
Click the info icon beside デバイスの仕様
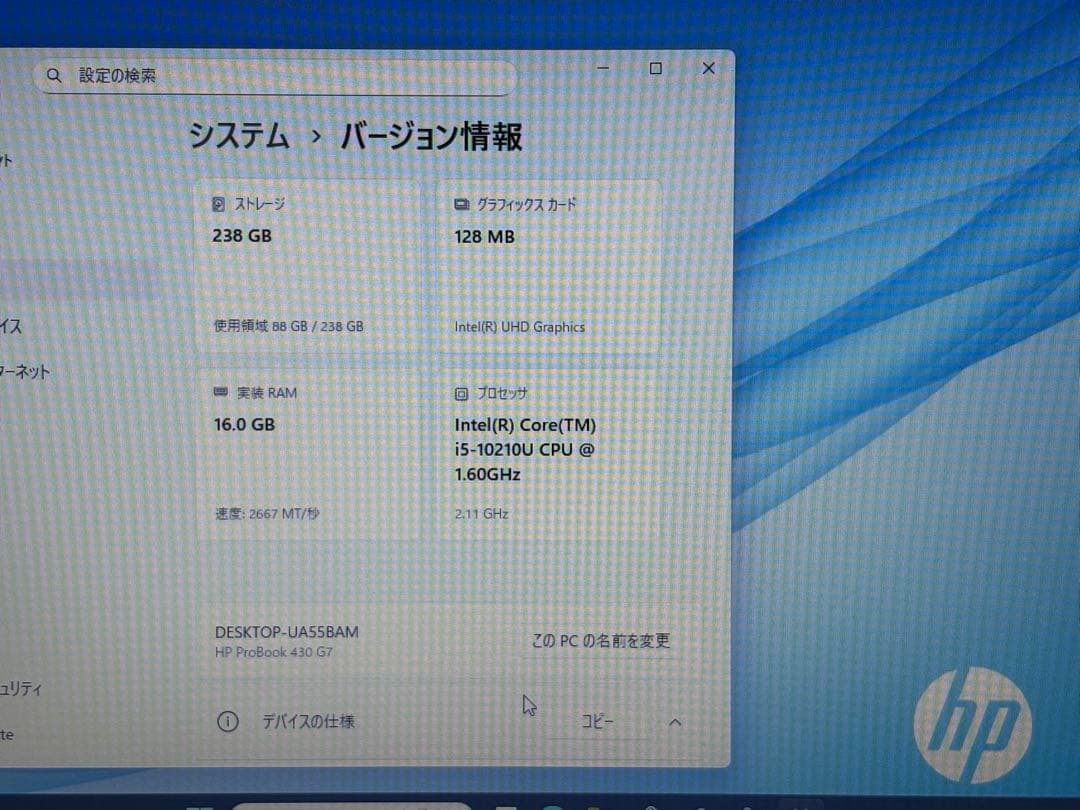click(228, 721)
